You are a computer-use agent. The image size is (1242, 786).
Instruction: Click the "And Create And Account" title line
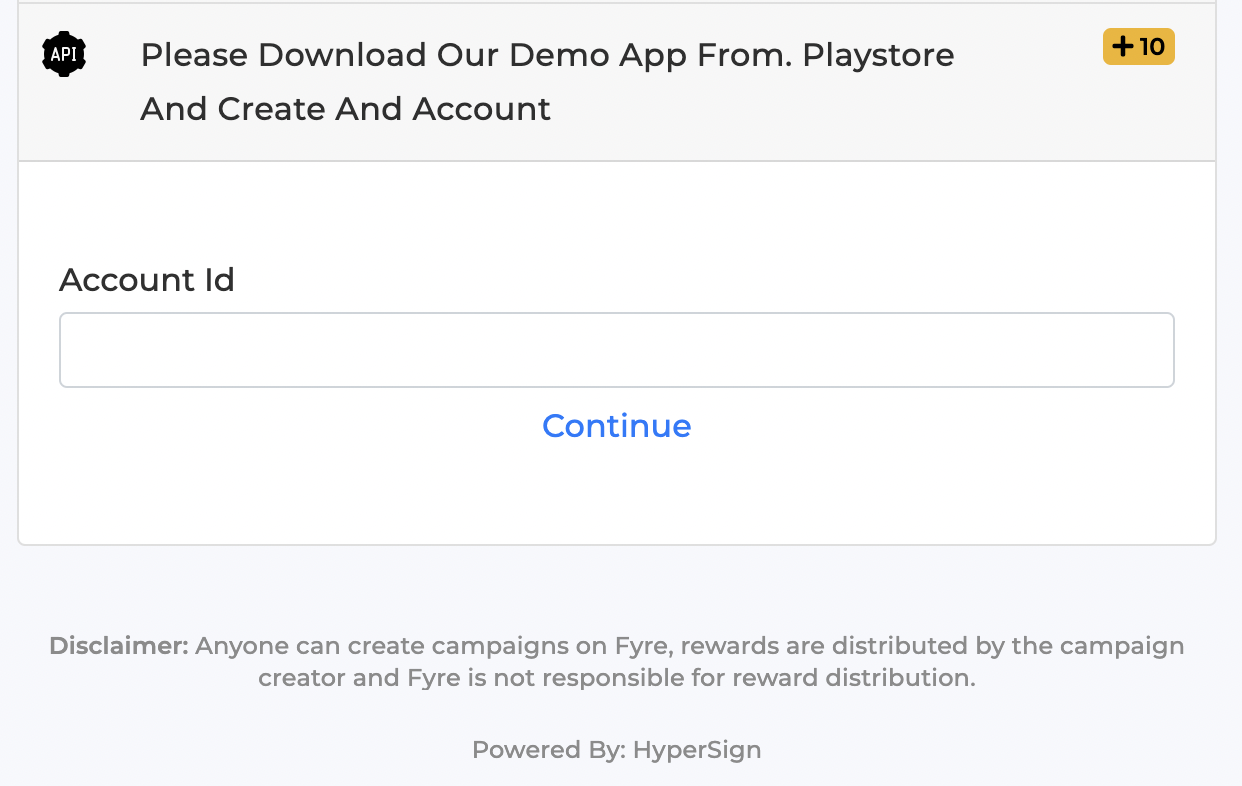[x=345, y=108]
